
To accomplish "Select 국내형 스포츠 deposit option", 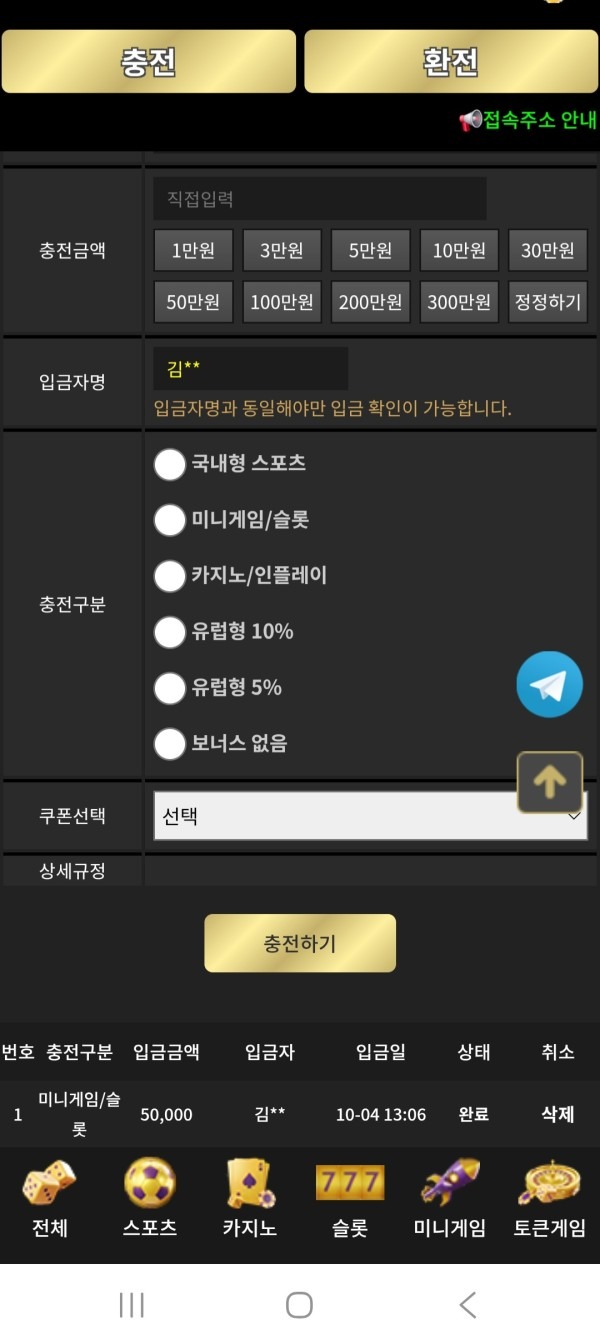I will click(x=170, y=465).
